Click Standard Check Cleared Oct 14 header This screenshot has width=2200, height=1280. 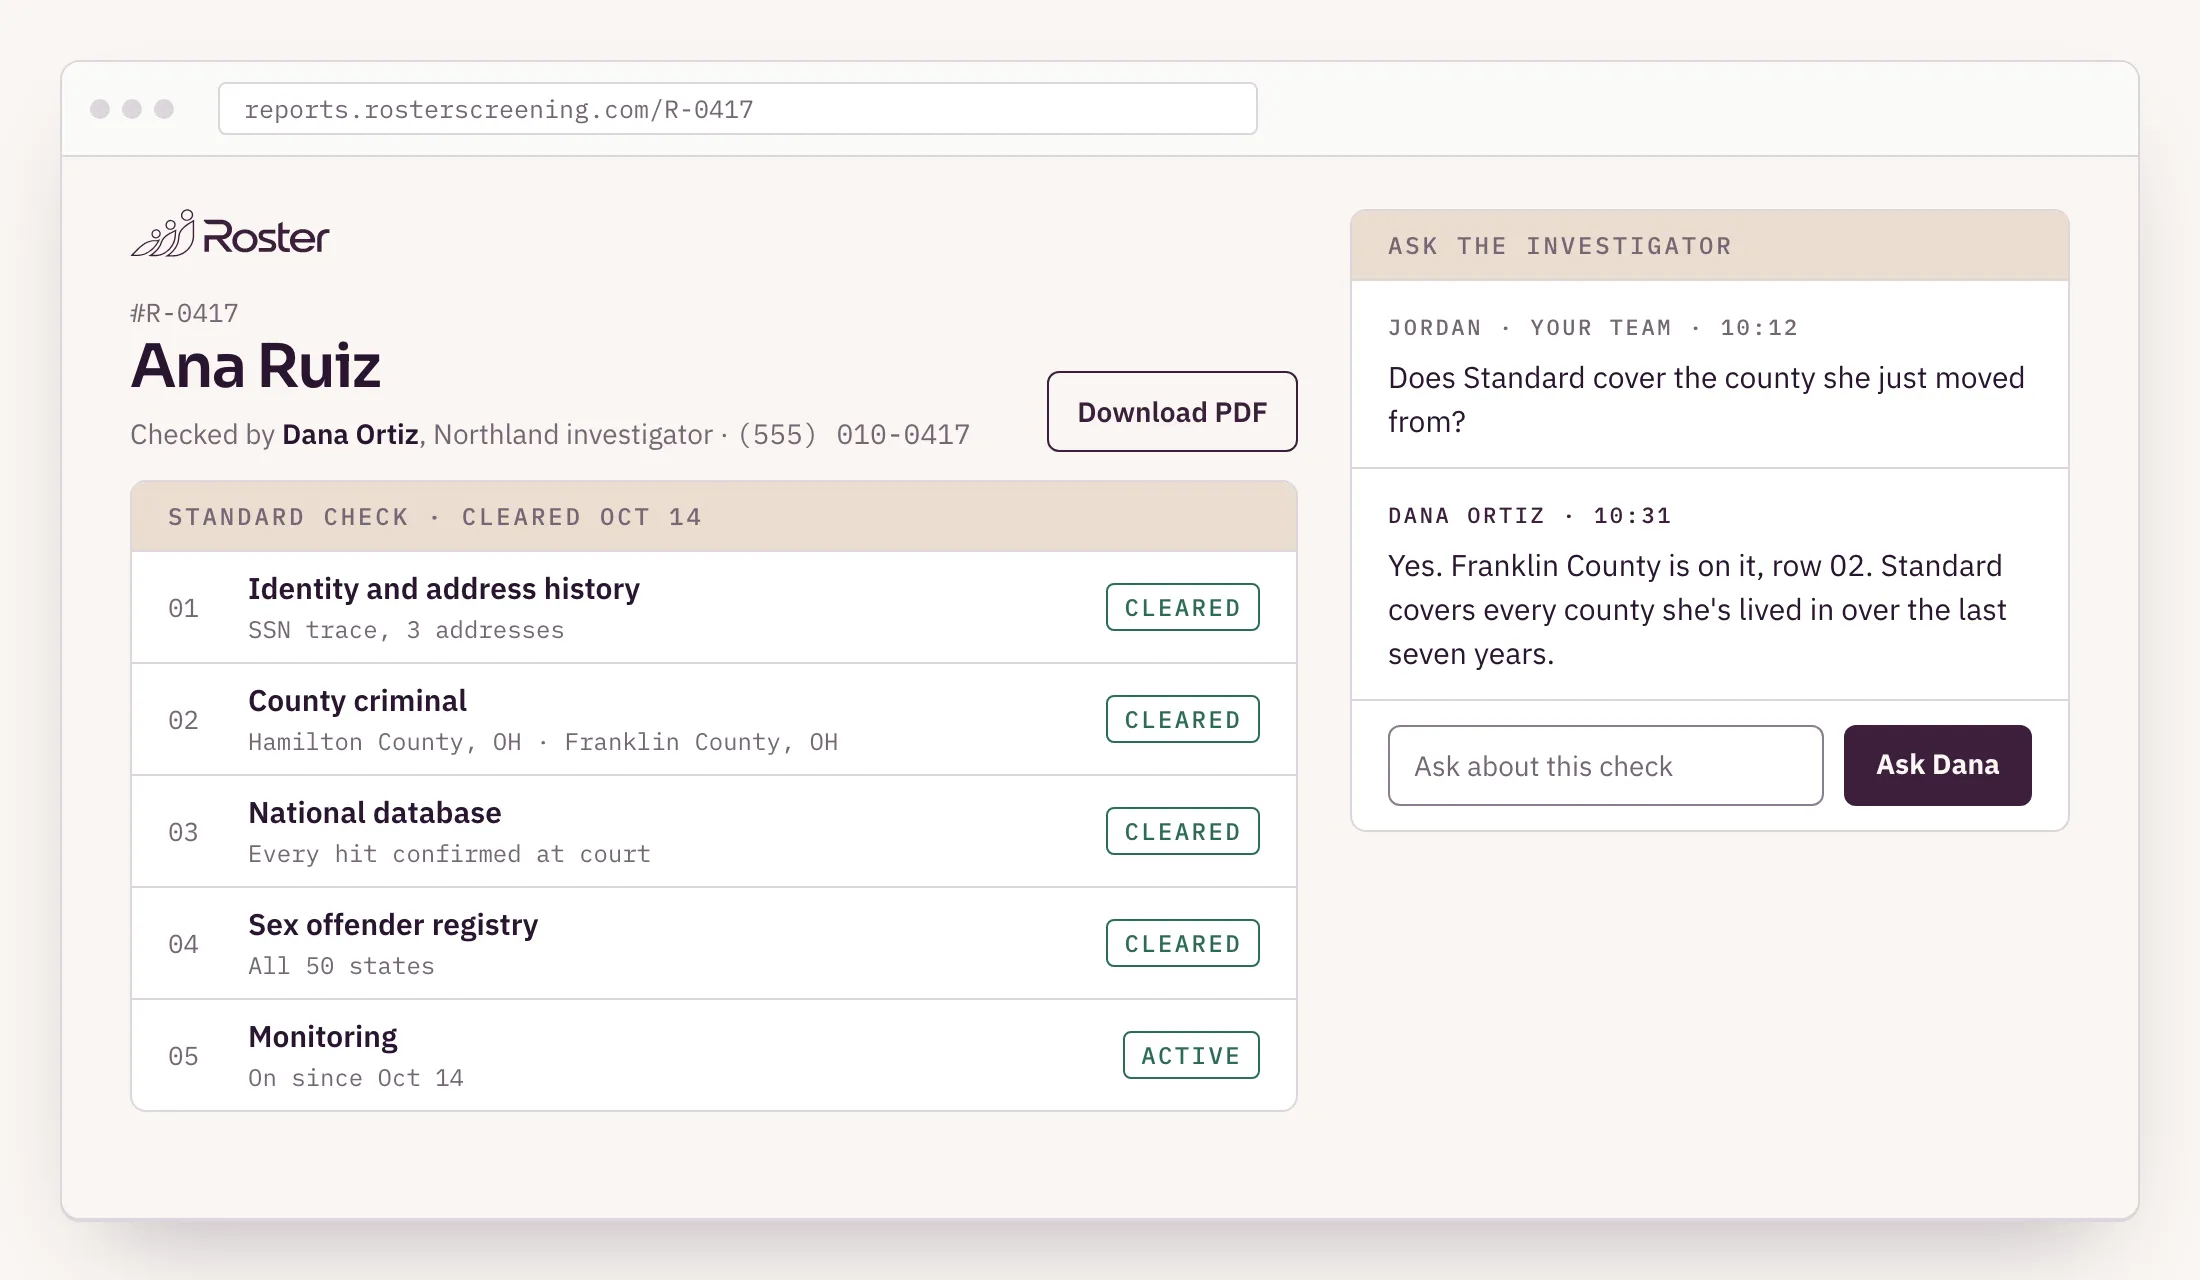pyautogui.click(x=714, y=517)
